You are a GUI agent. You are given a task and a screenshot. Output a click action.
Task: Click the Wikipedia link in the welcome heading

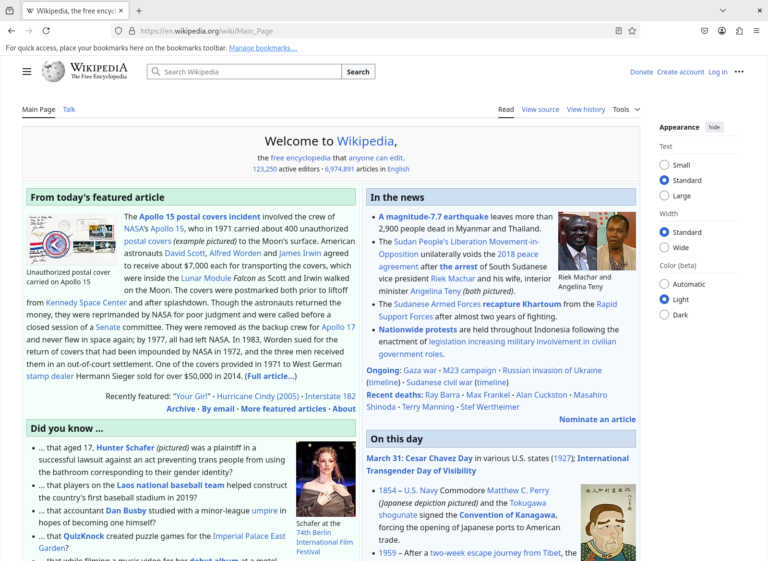(x=365, y=141)
